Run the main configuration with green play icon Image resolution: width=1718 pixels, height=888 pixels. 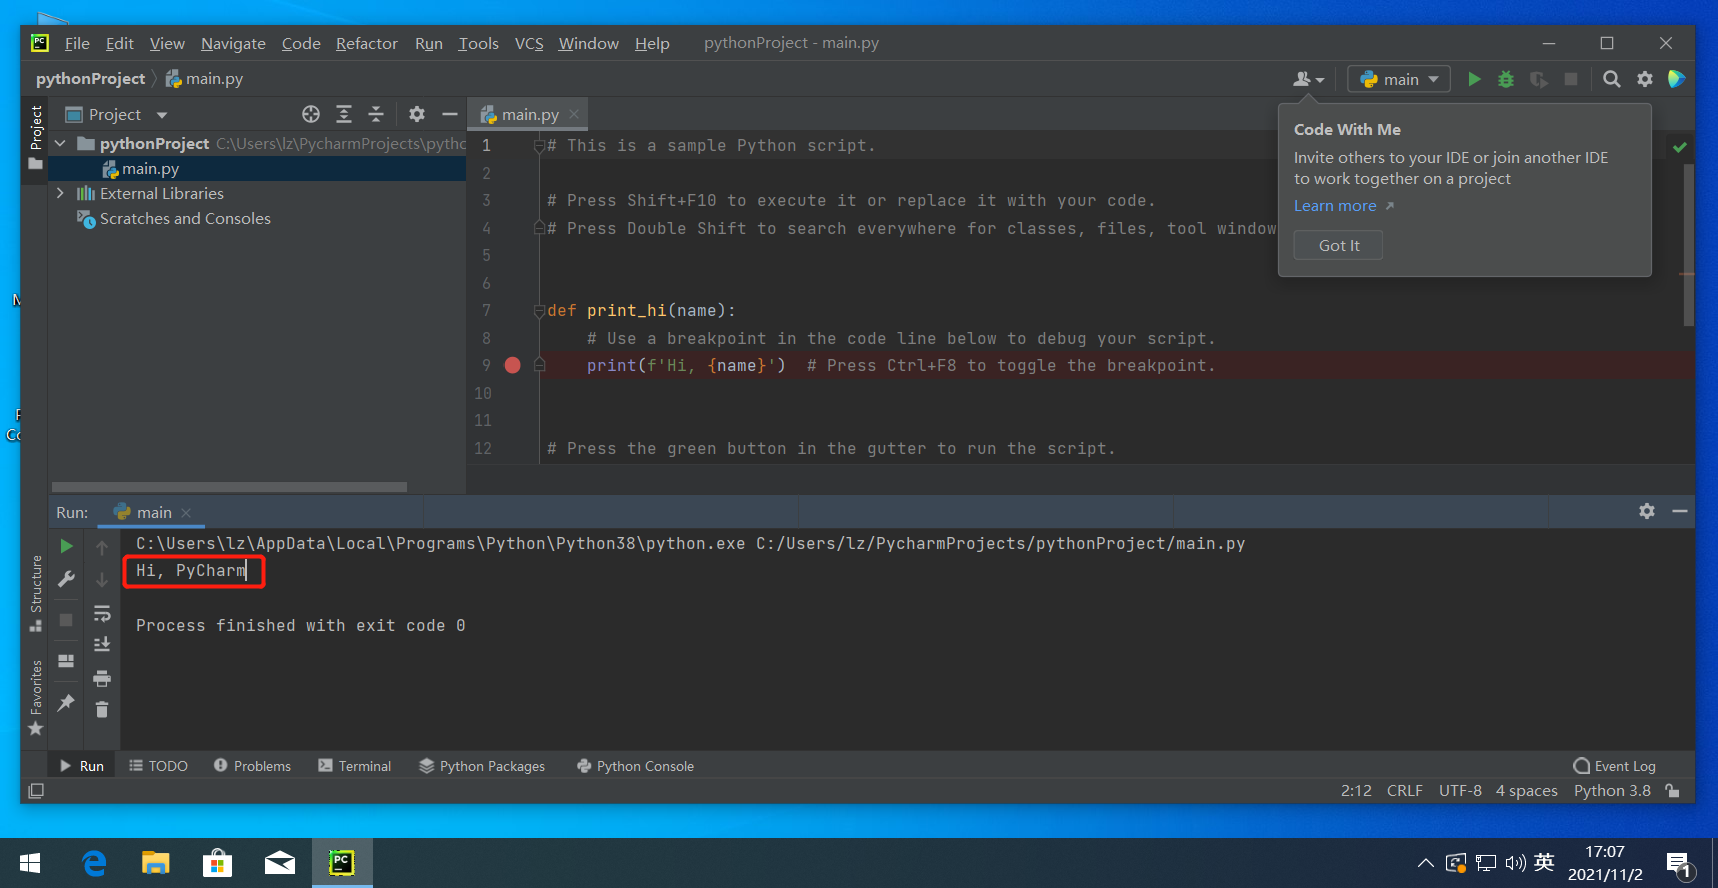tap(1474, 79)
